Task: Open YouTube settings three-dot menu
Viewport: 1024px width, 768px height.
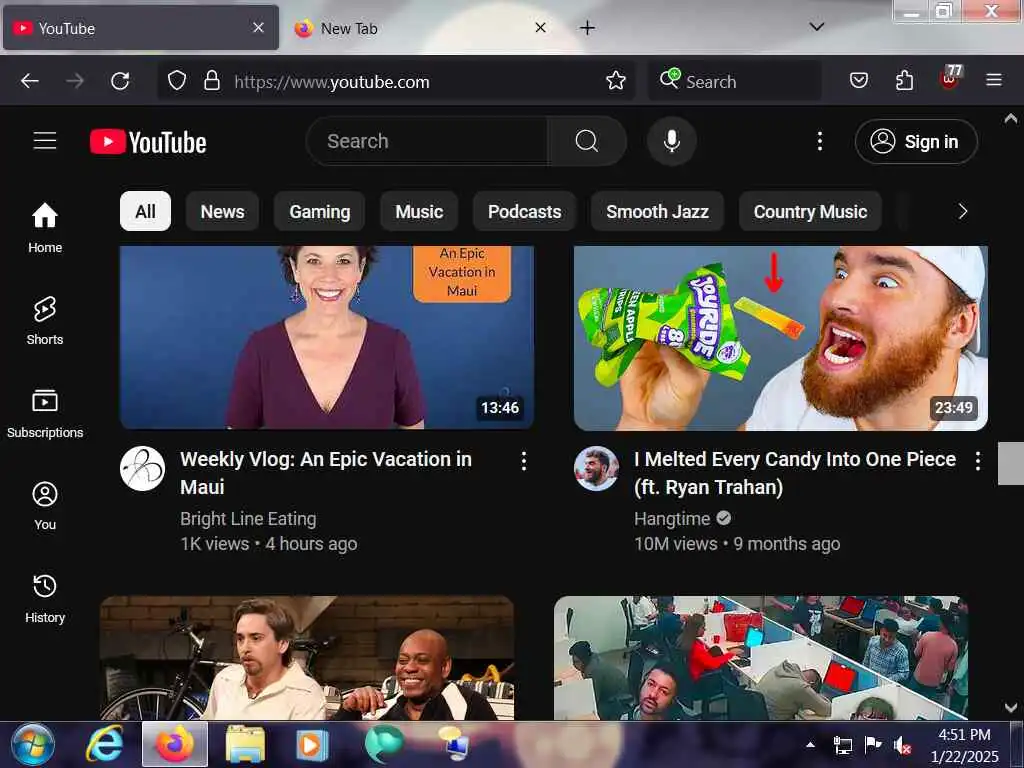Action: pyautogui.click(x=820, y=141)
